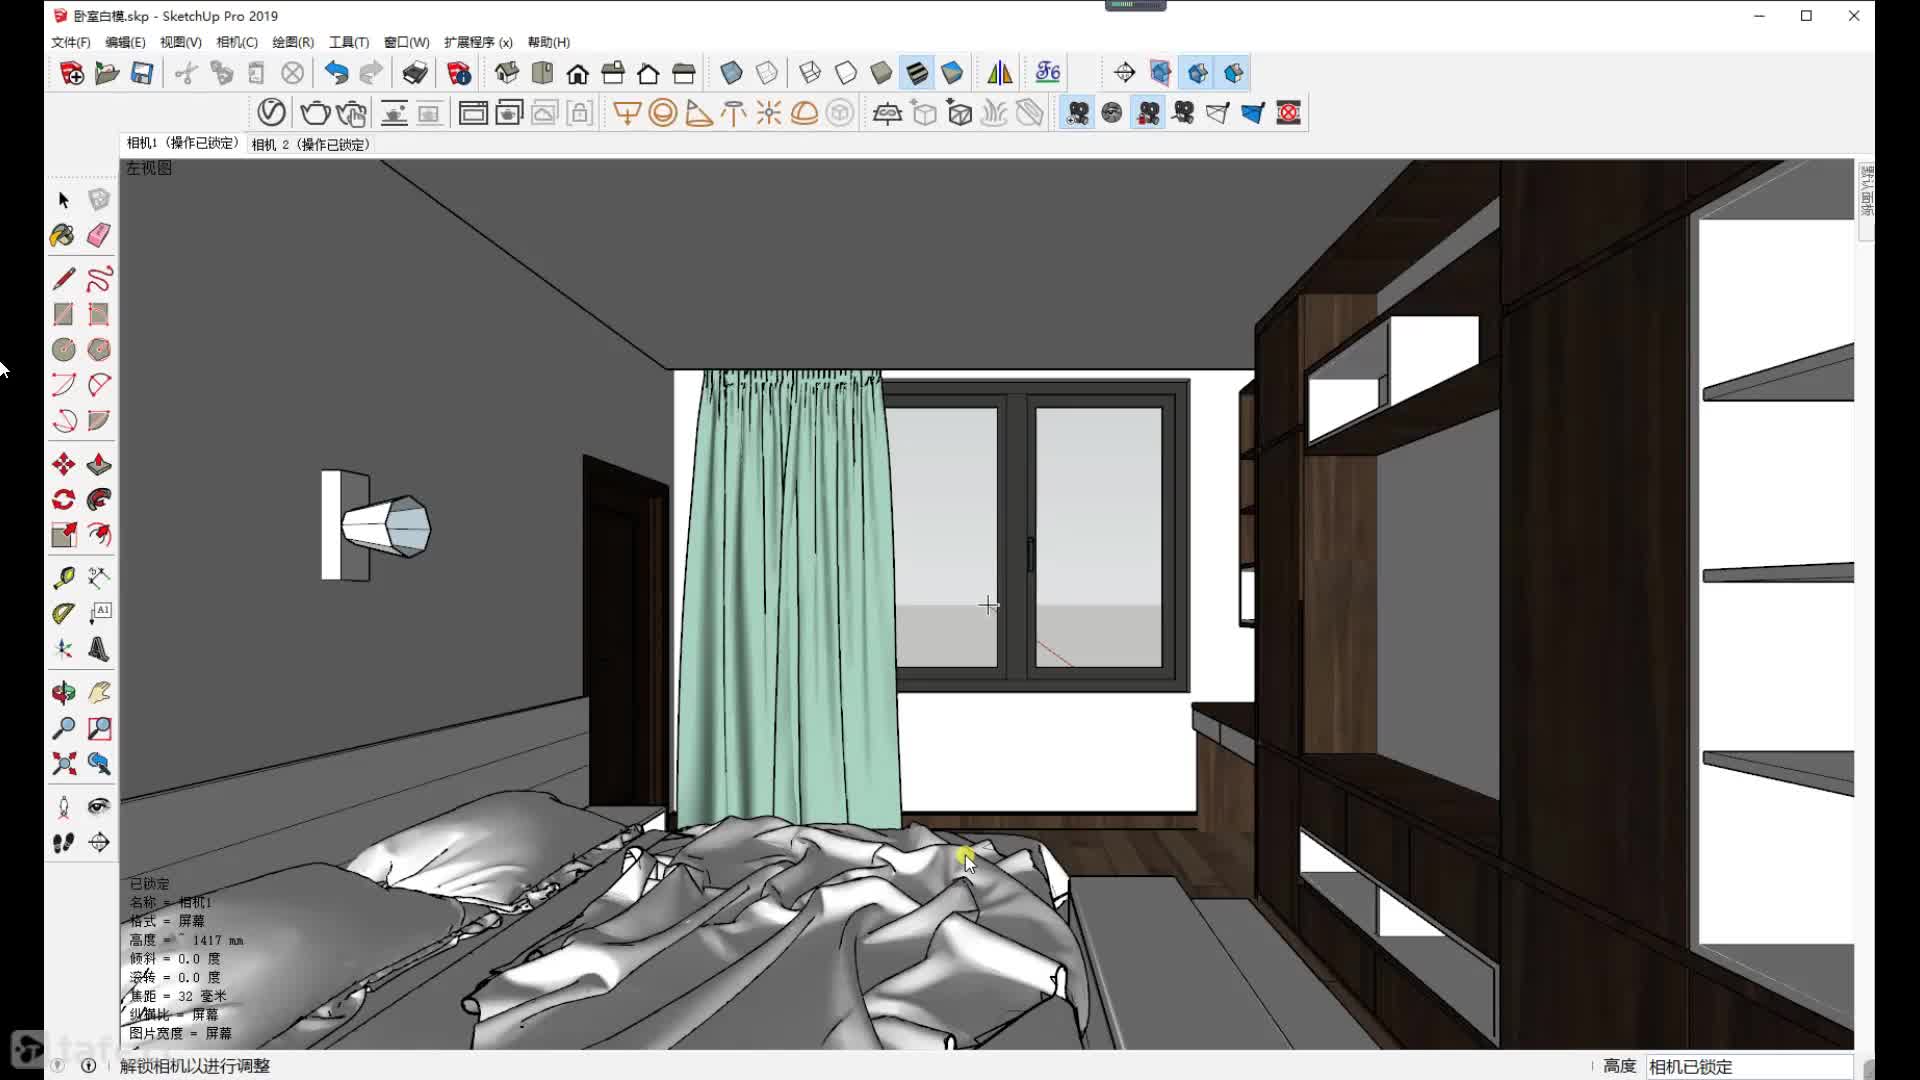Select the Circle tool
This screenshot has width=1920, height=1080.
pos(64,349)
